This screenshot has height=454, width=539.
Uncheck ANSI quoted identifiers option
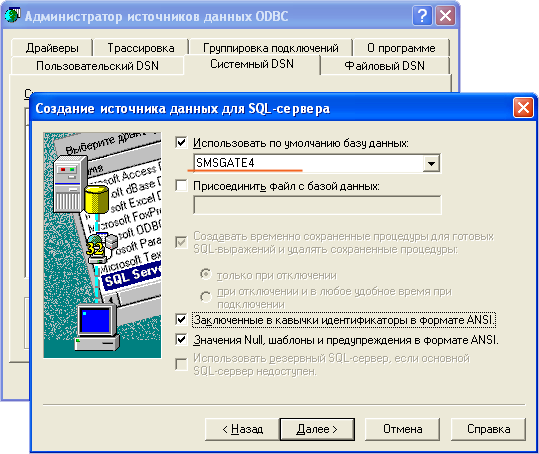181,320
